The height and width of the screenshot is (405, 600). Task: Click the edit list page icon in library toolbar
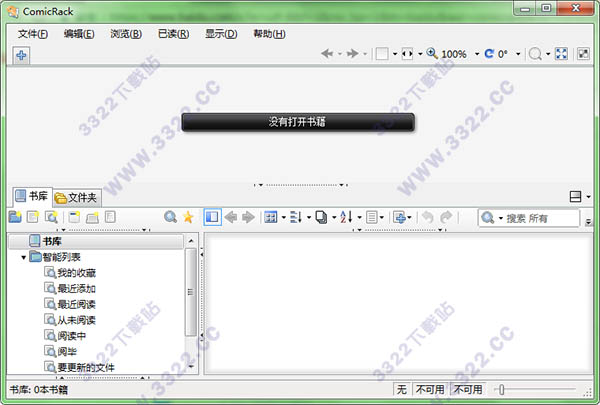tap(110, 217)
